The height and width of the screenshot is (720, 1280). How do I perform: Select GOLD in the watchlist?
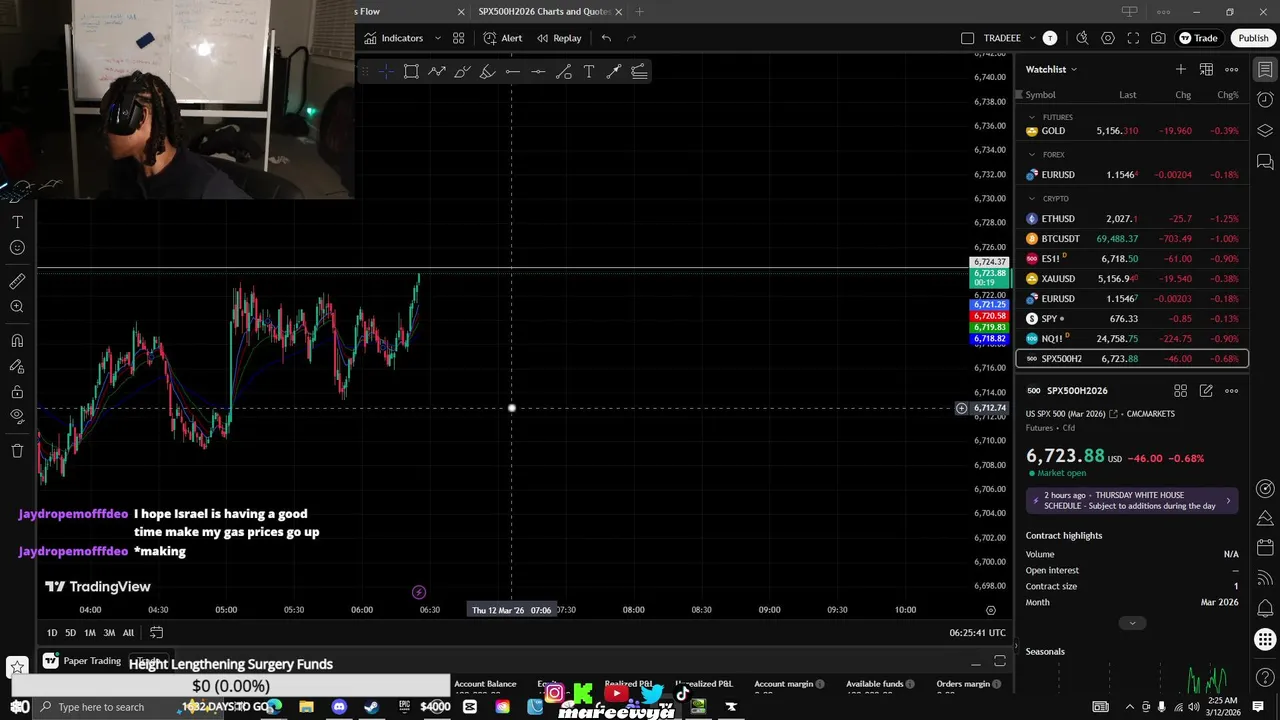click(x=1132, y=131)
